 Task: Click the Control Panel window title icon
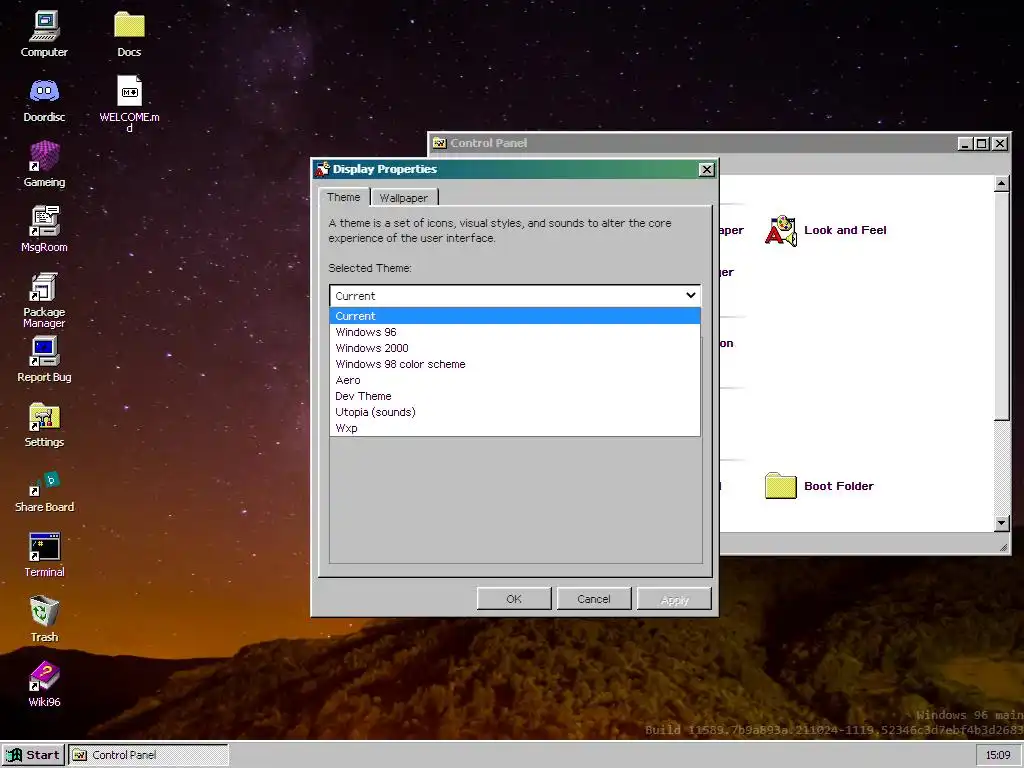point(440,143)
